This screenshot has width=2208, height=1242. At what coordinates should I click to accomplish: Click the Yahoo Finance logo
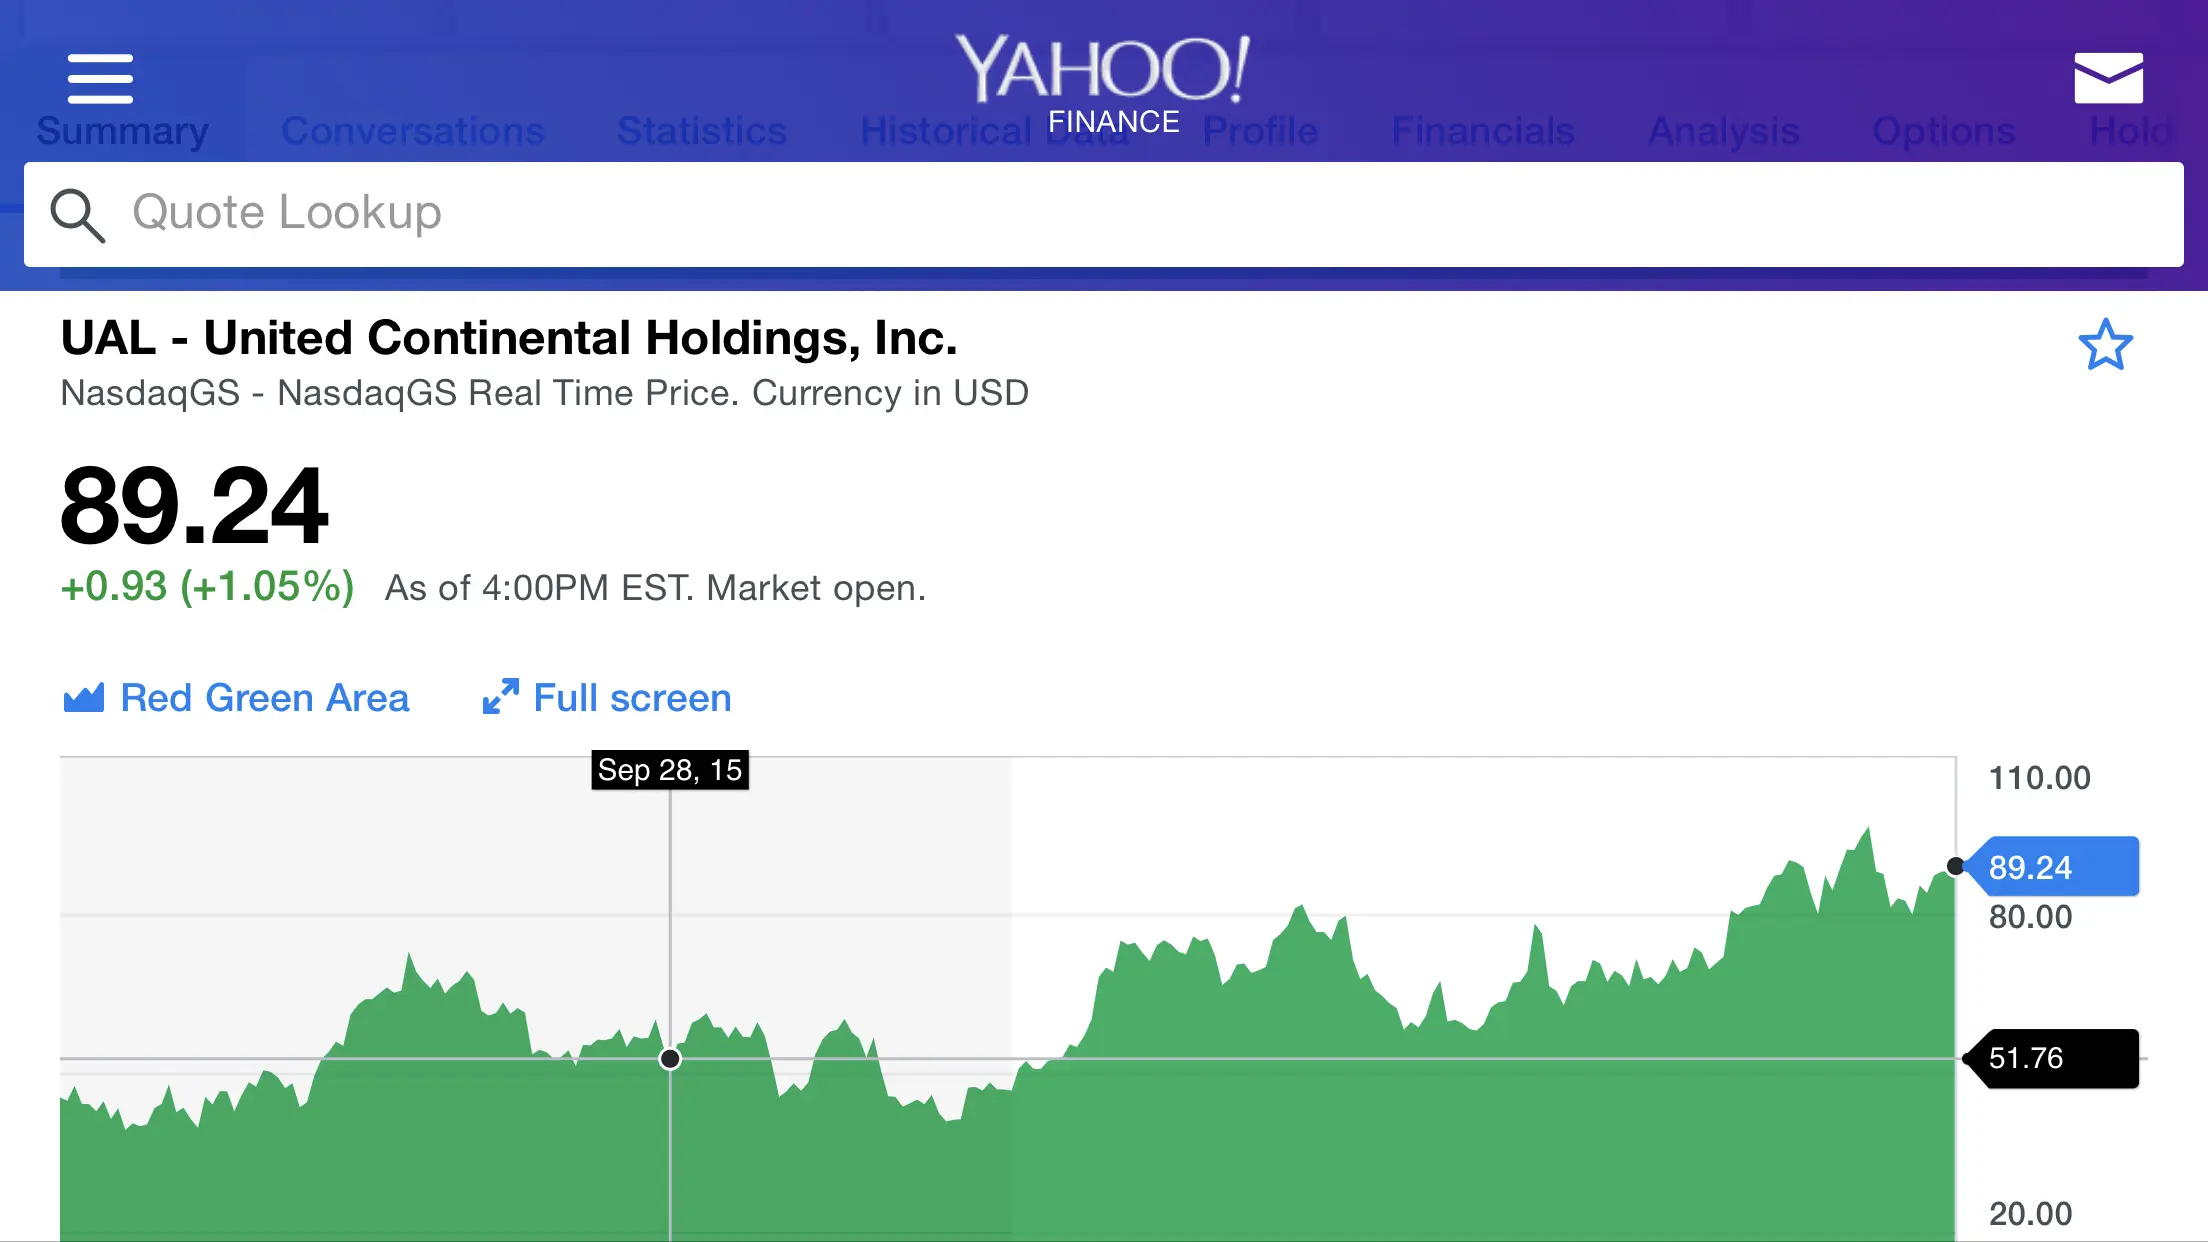(x=1103, y=80)
